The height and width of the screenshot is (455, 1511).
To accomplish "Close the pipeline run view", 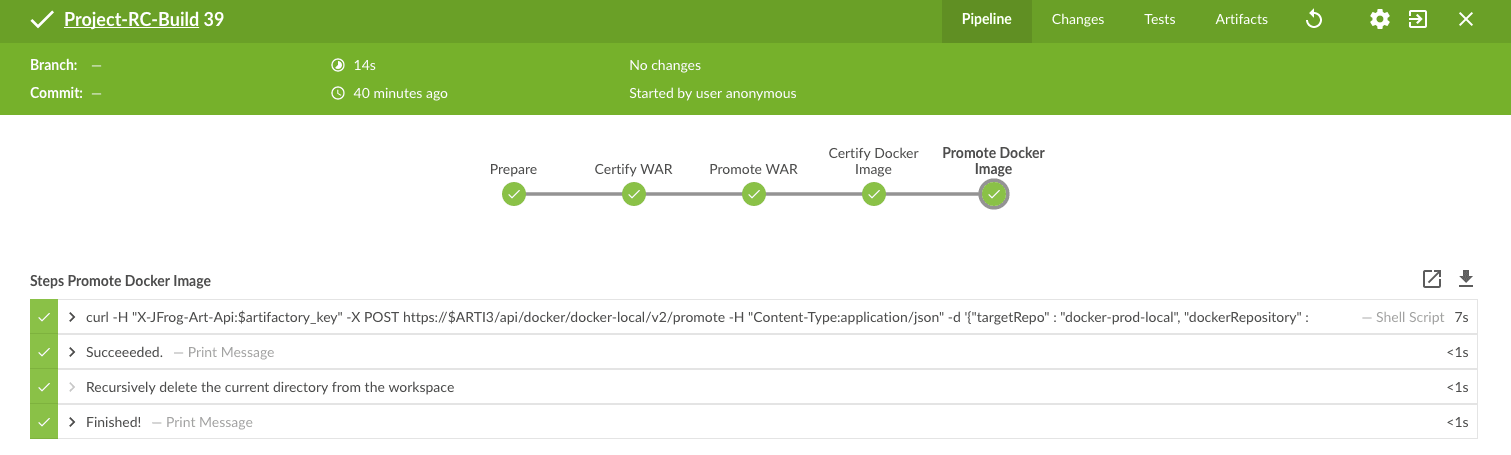I will [1466, 19].
